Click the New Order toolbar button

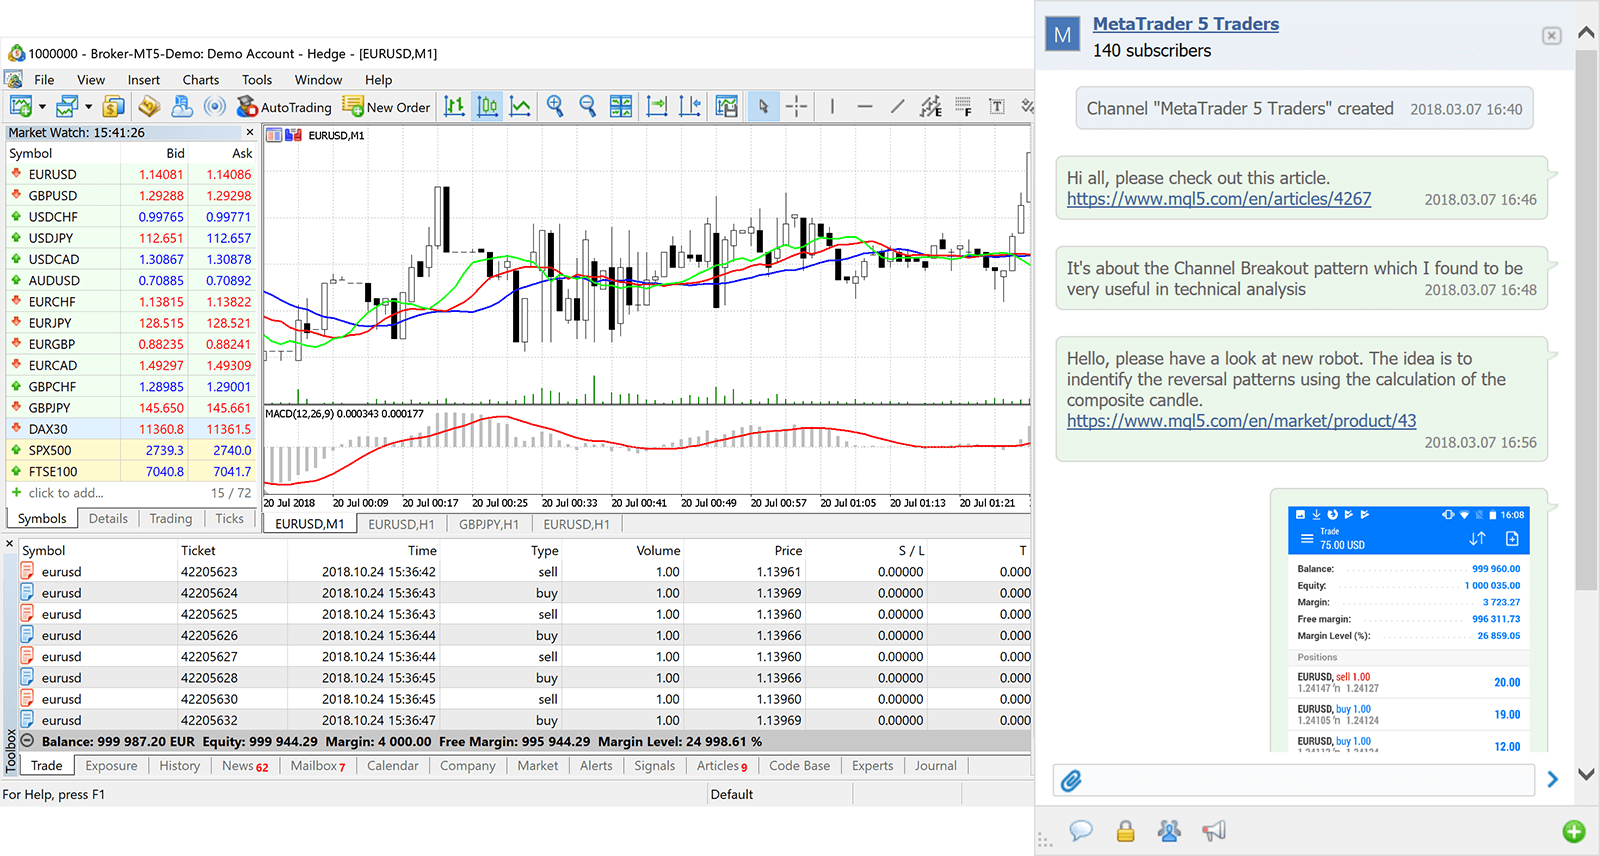(386, 107)
